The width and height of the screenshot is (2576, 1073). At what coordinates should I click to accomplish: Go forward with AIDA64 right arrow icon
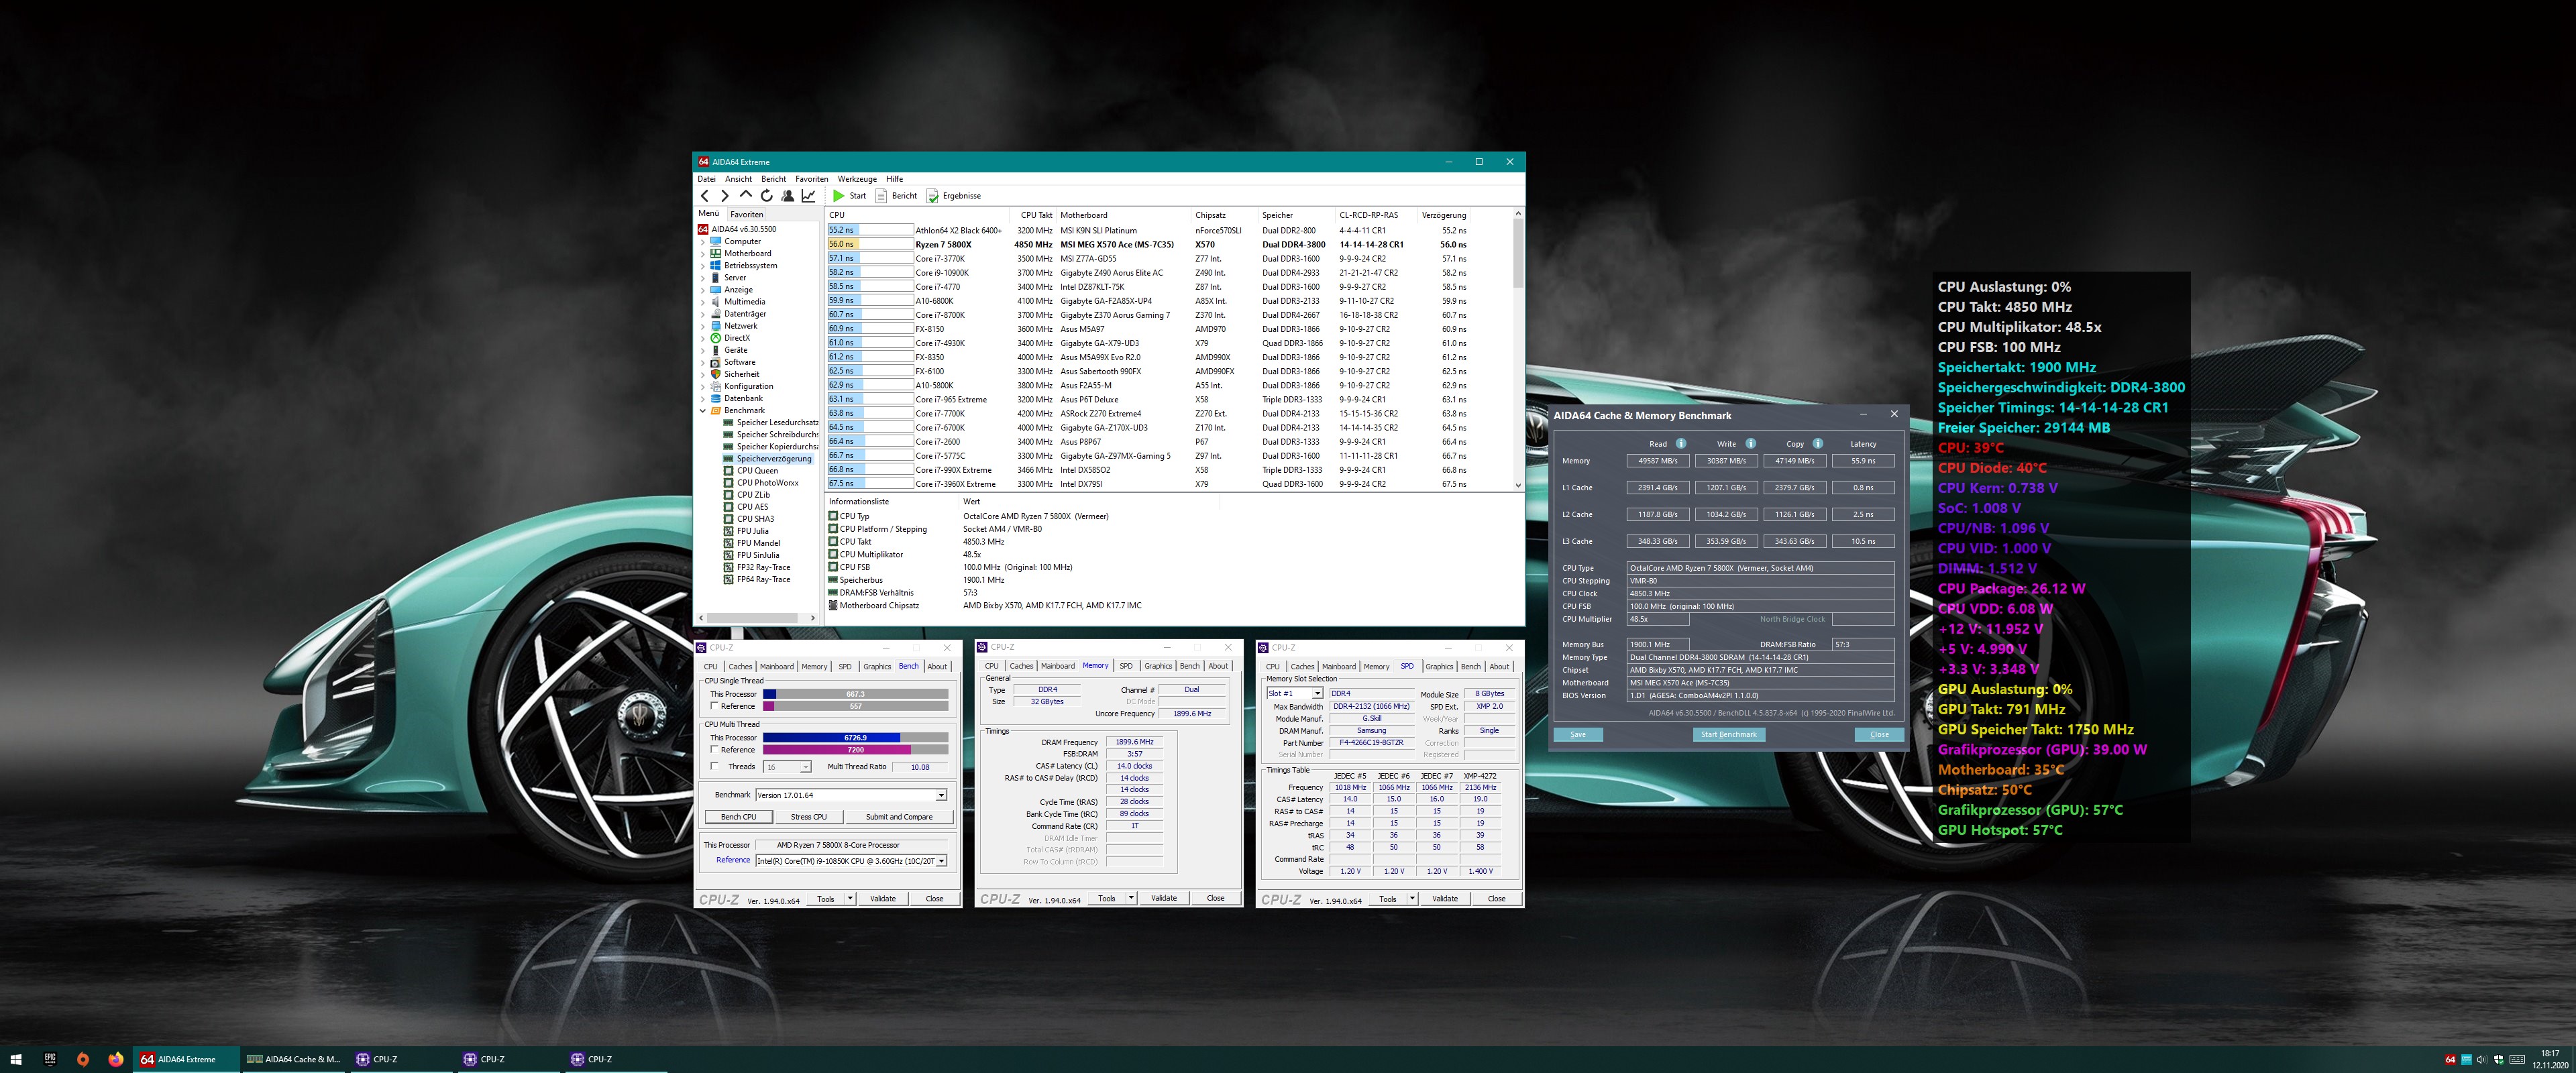click(x=725, y=196)
